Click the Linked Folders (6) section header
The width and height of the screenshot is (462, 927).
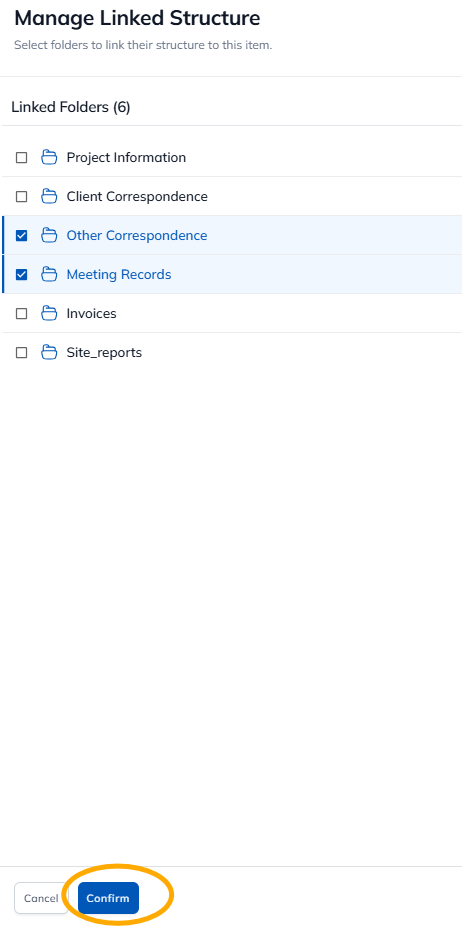(x=71, y=107)
